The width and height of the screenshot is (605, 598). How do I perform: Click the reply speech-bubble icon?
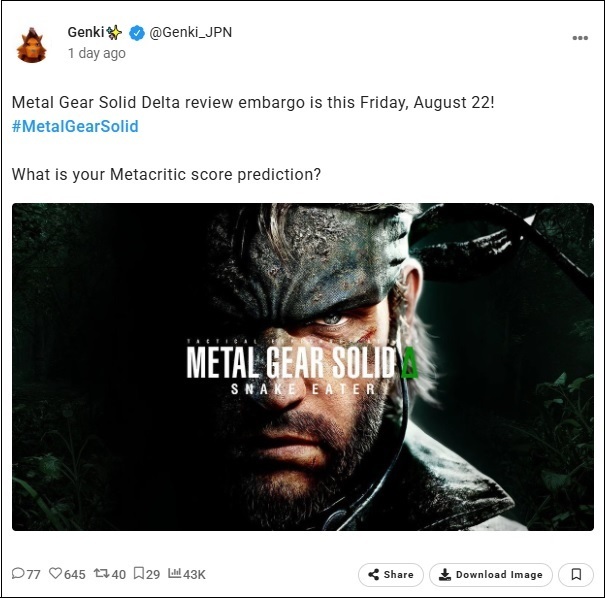click(x=18, y=573)
